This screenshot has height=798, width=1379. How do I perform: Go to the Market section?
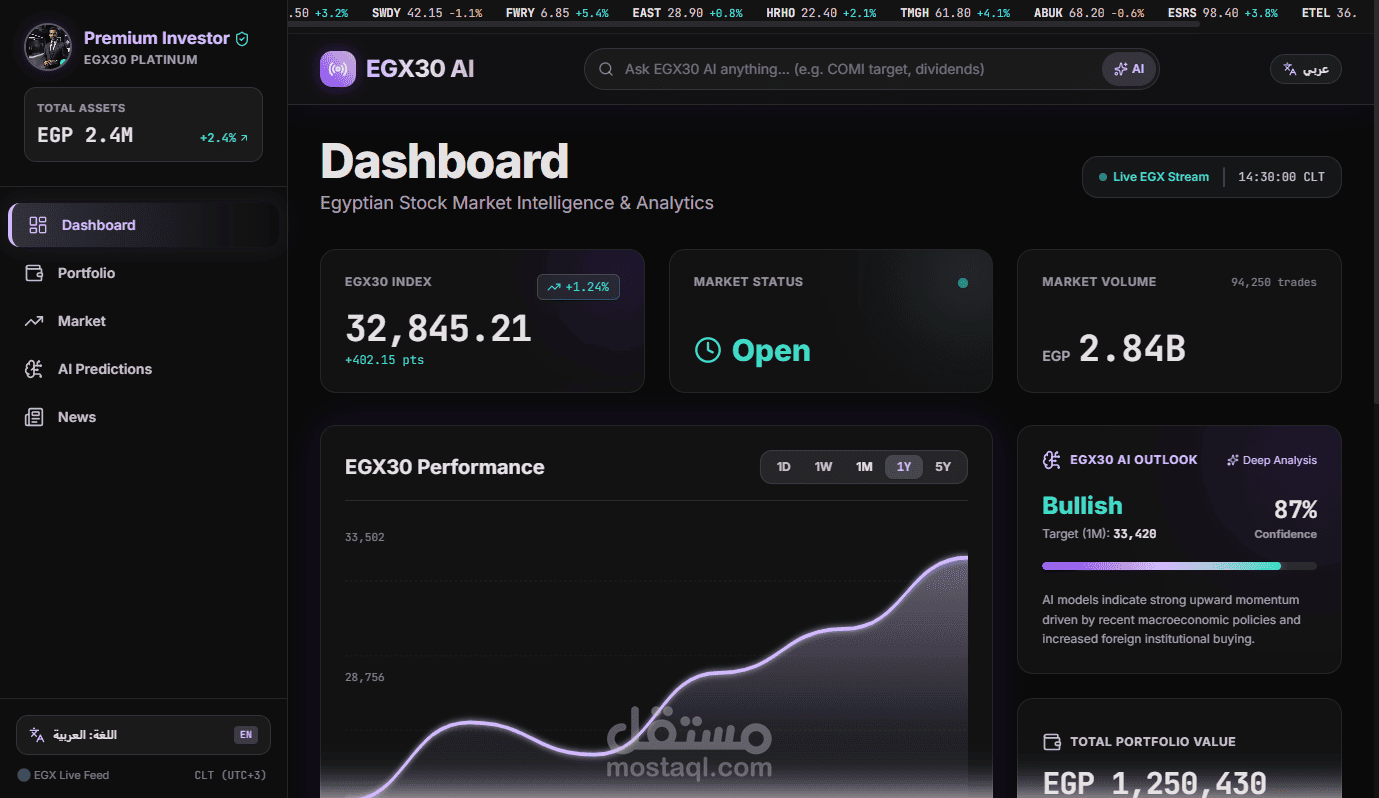pyautogui.click(x=144, y=321)
